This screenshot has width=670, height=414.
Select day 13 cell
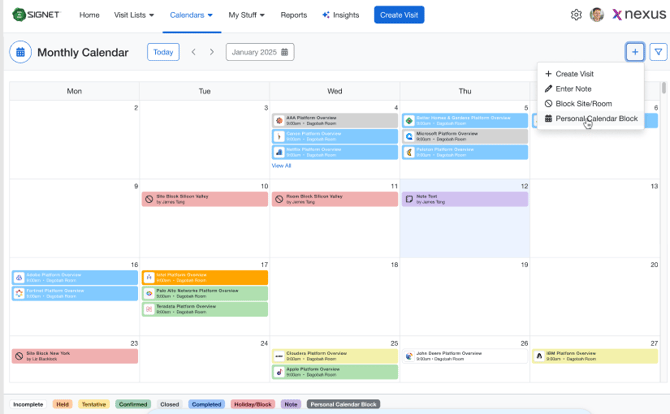(x=595, y=218)
